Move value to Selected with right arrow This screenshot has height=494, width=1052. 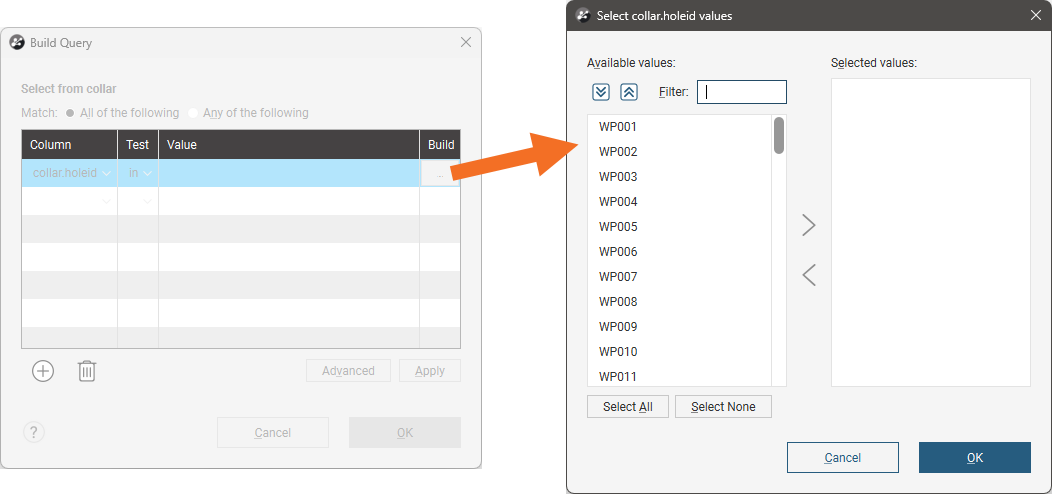pos(809,226)
